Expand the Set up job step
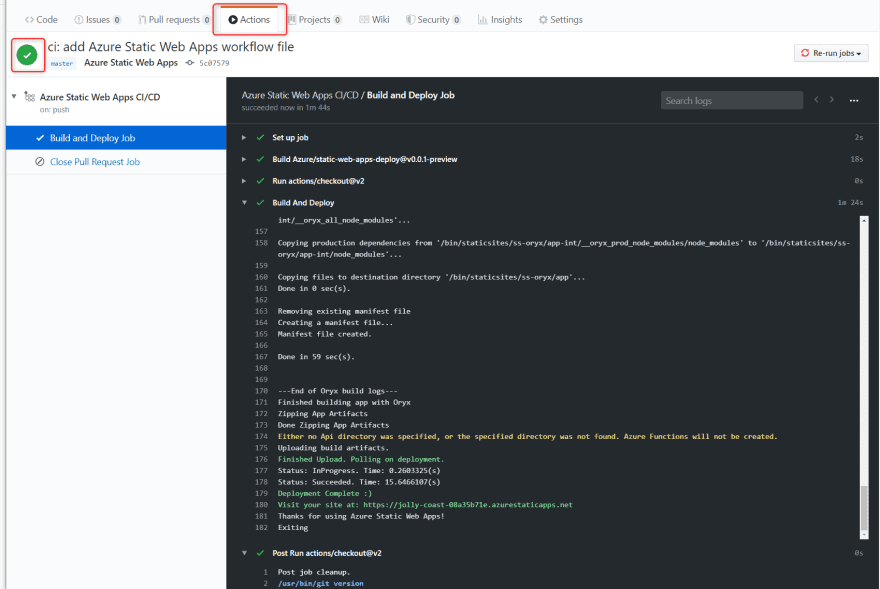 click(244, 137)
